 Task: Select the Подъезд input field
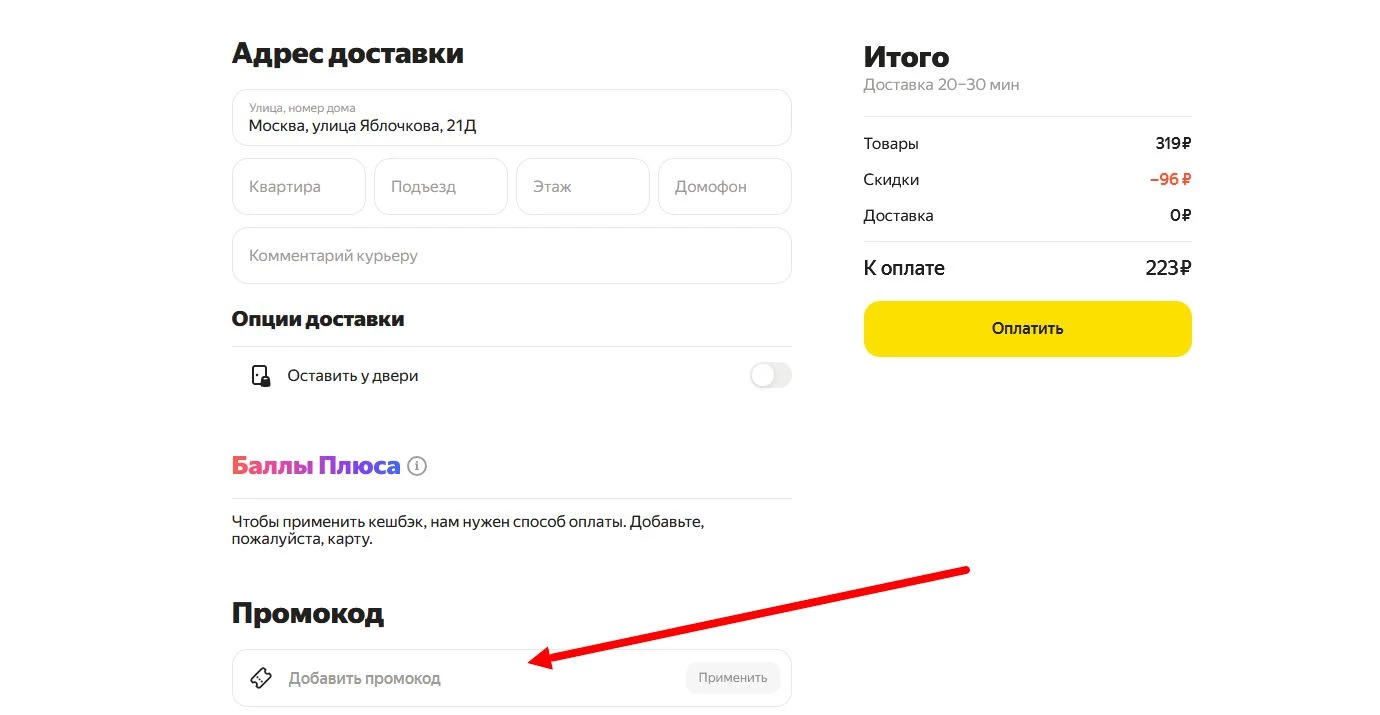pos(440,186)
